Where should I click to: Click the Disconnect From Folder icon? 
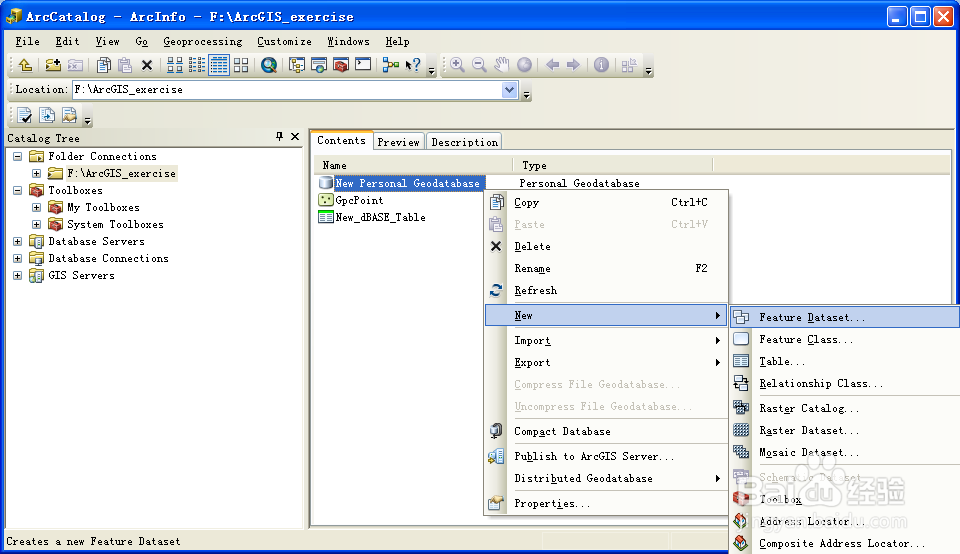75,65
